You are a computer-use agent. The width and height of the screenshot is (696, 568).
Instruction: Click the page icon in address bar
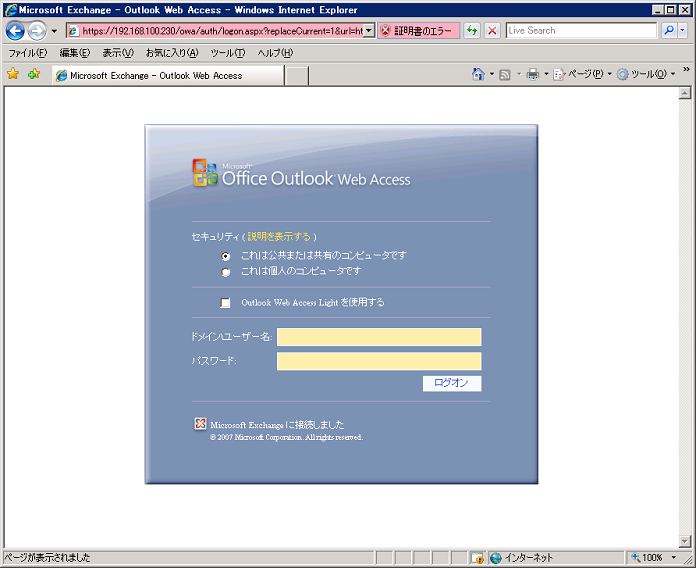tap(74, 31)
